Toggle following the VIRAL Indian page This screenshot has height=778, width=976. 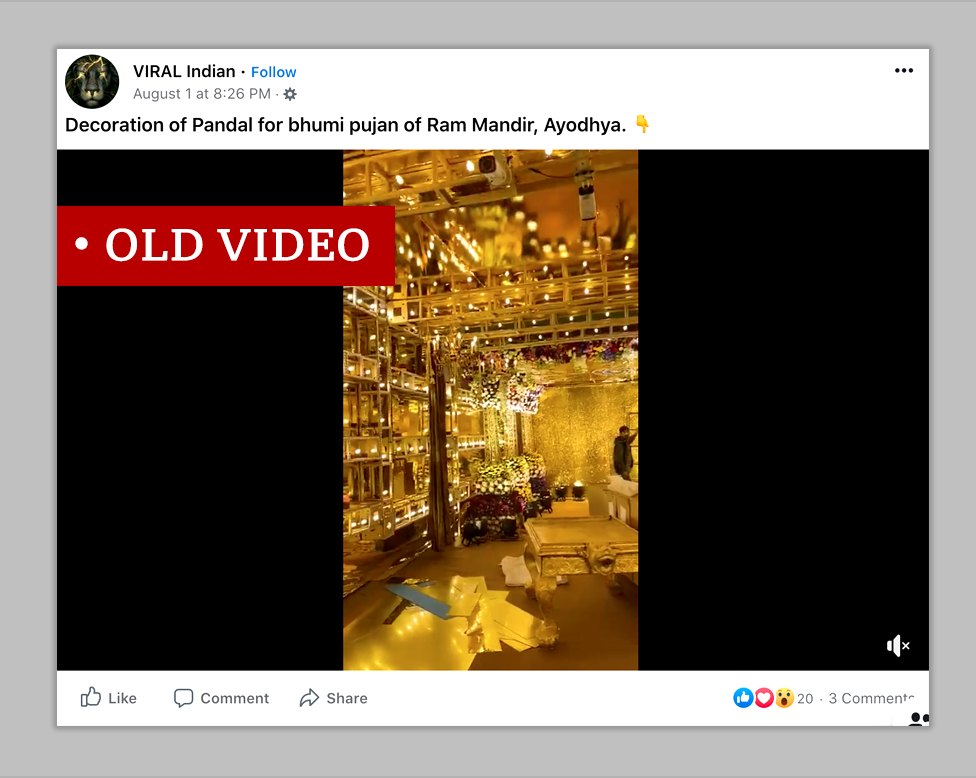click(273, 71)
